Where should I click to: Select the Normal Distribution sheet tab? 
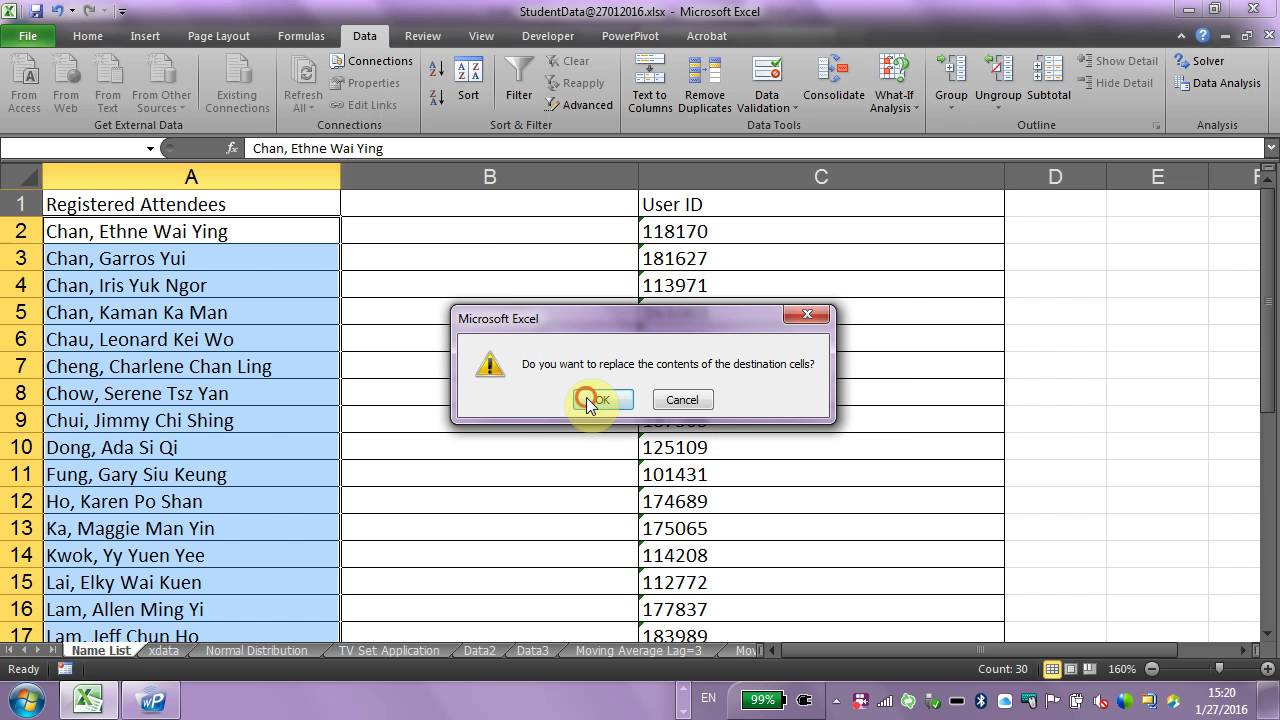point(256,651)
